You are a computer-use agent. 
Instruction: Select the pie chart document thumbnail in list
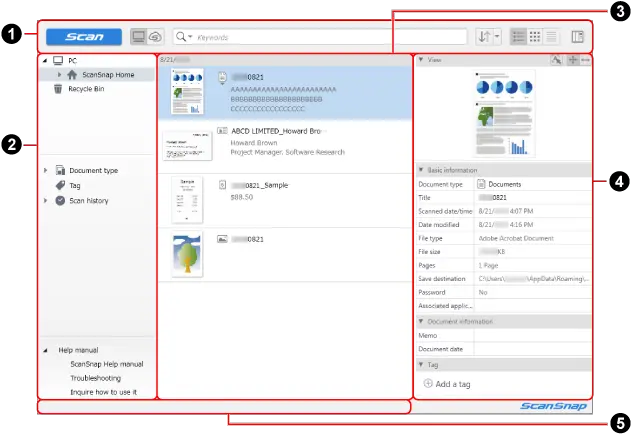click(187, 91)
